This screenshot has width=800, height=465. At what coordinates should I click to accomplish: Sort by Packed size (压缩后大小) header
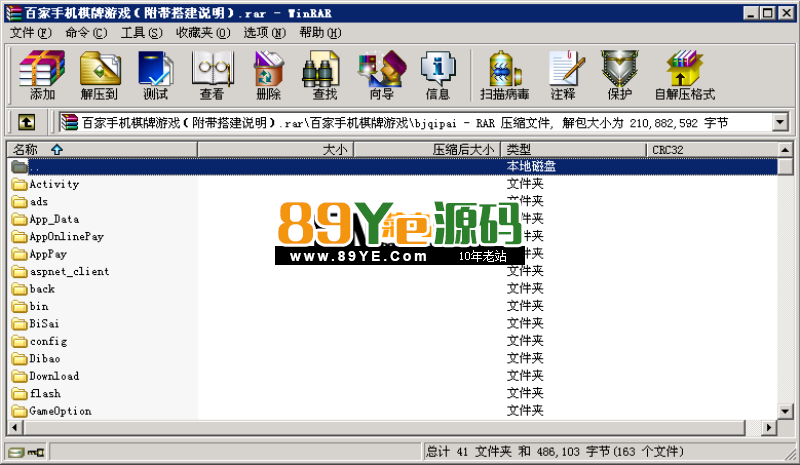427,150
